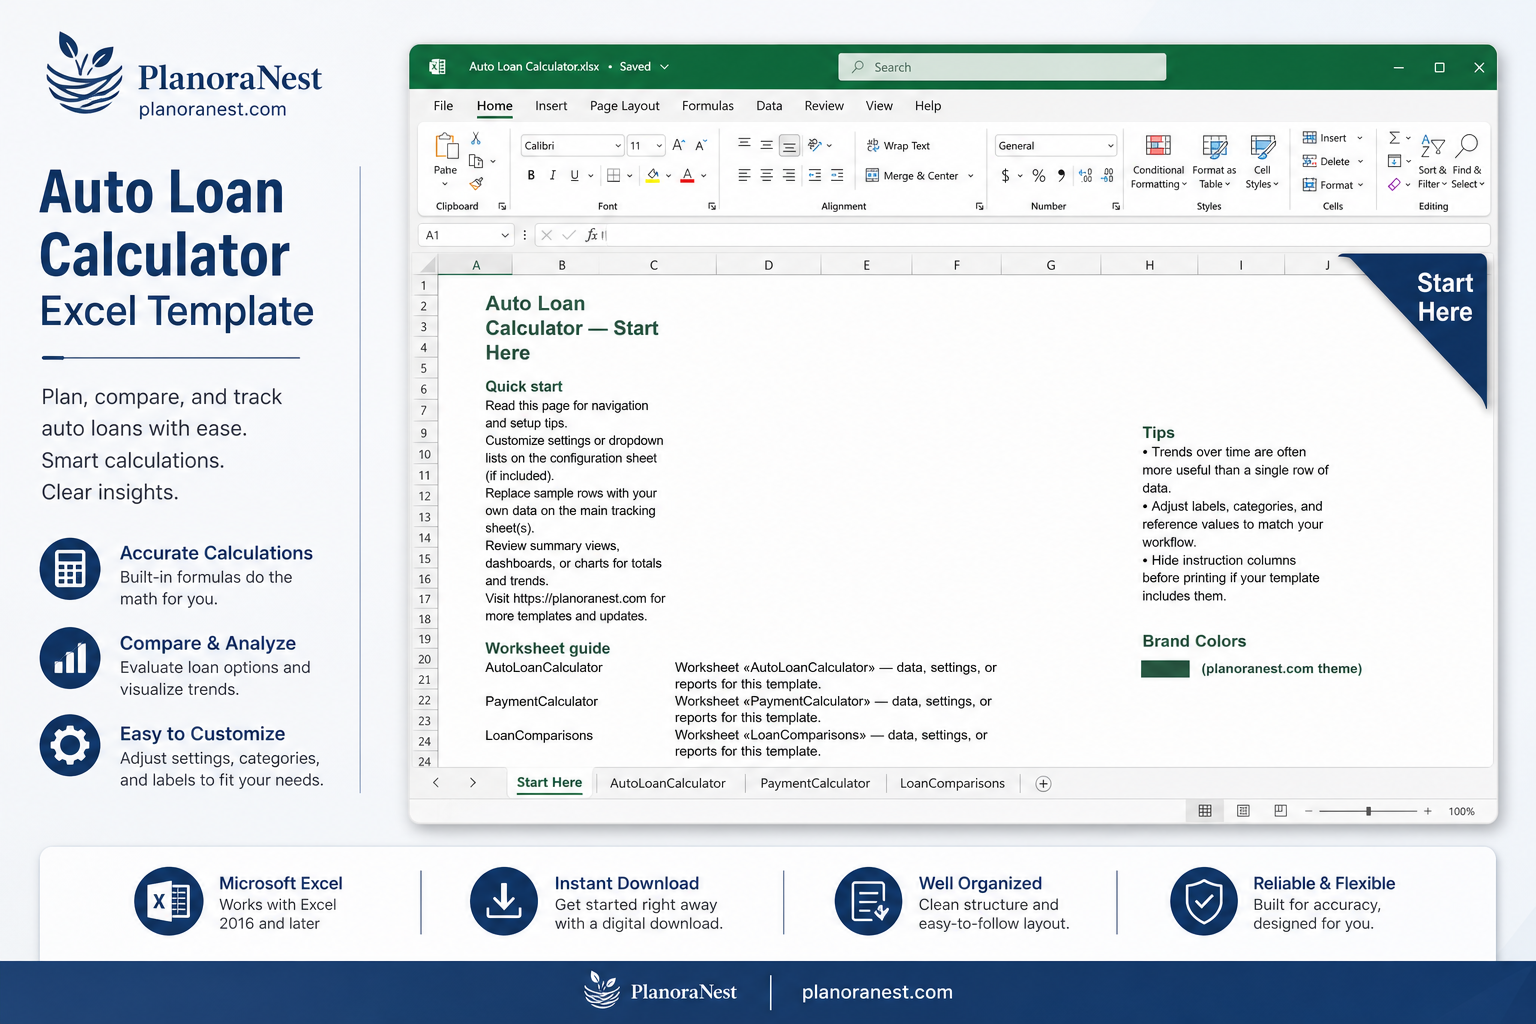Open the Calibri font name dropdown
The height and width of the screenshot is (1024, 1536).
[x=618, y=146]
